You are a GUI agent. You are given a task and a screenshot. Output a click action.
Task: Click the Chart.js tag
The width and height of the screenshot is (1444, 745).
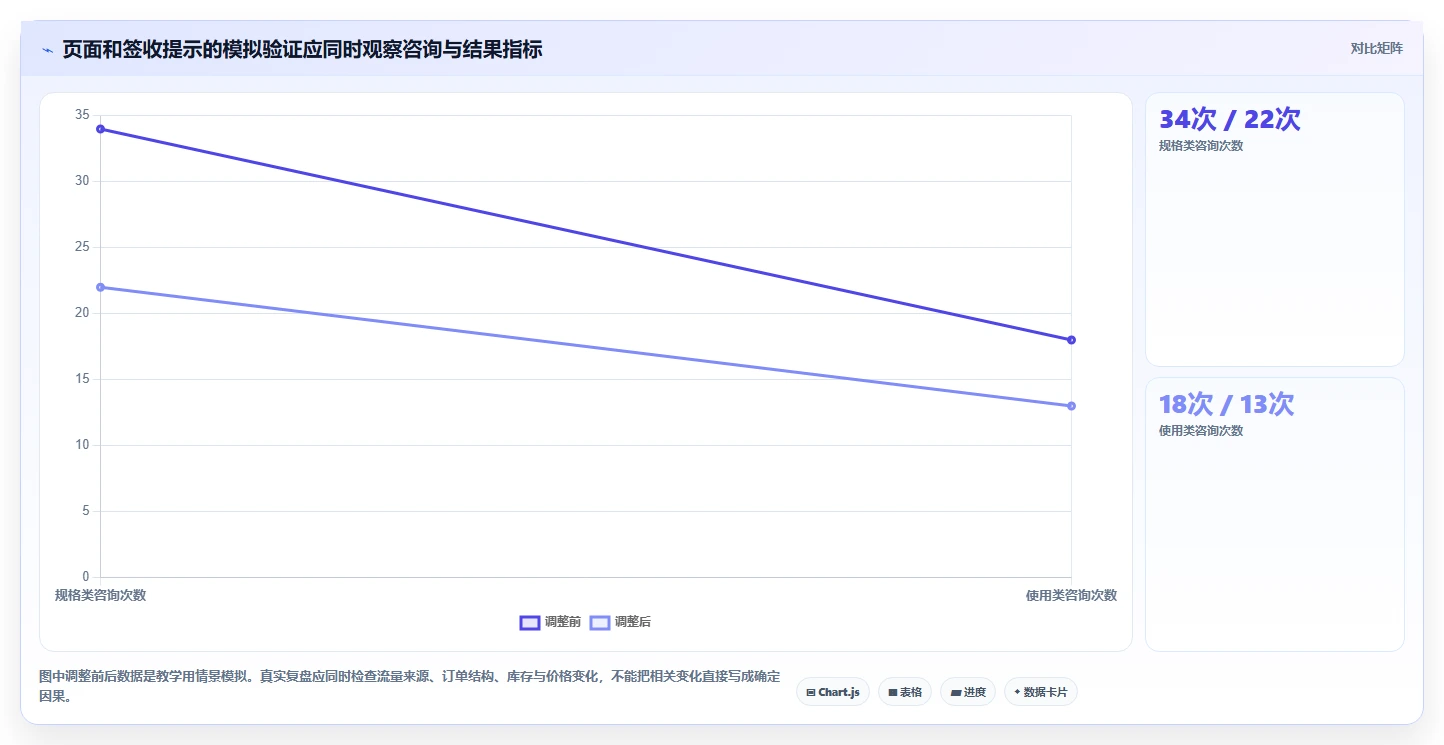pos(833,692)
